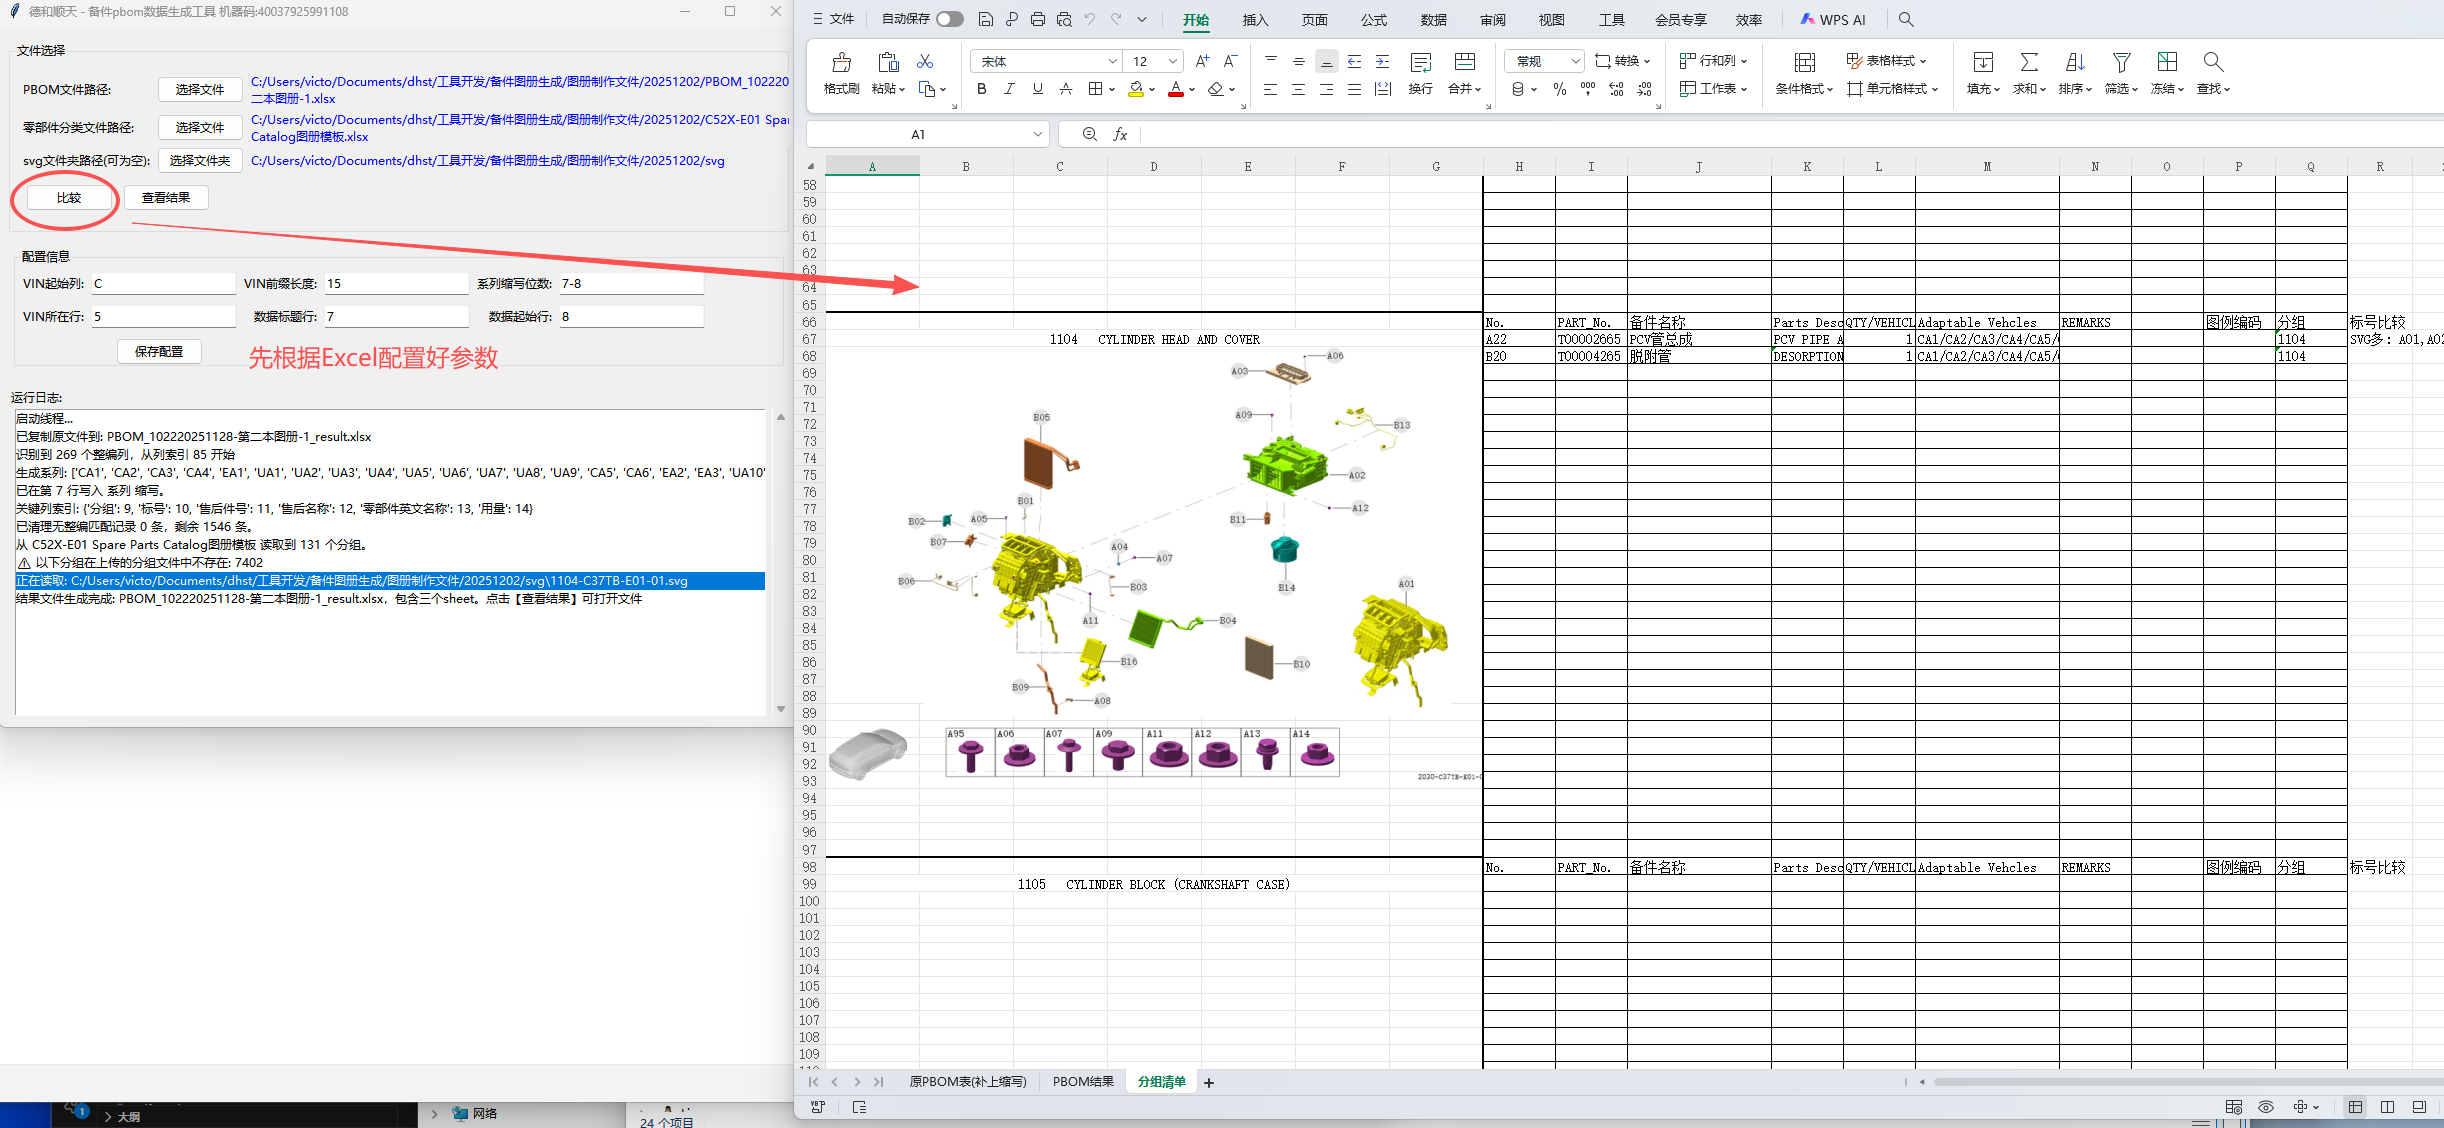Click the 比较 button
2444x1128 pixels.
(x=69, y=198)
